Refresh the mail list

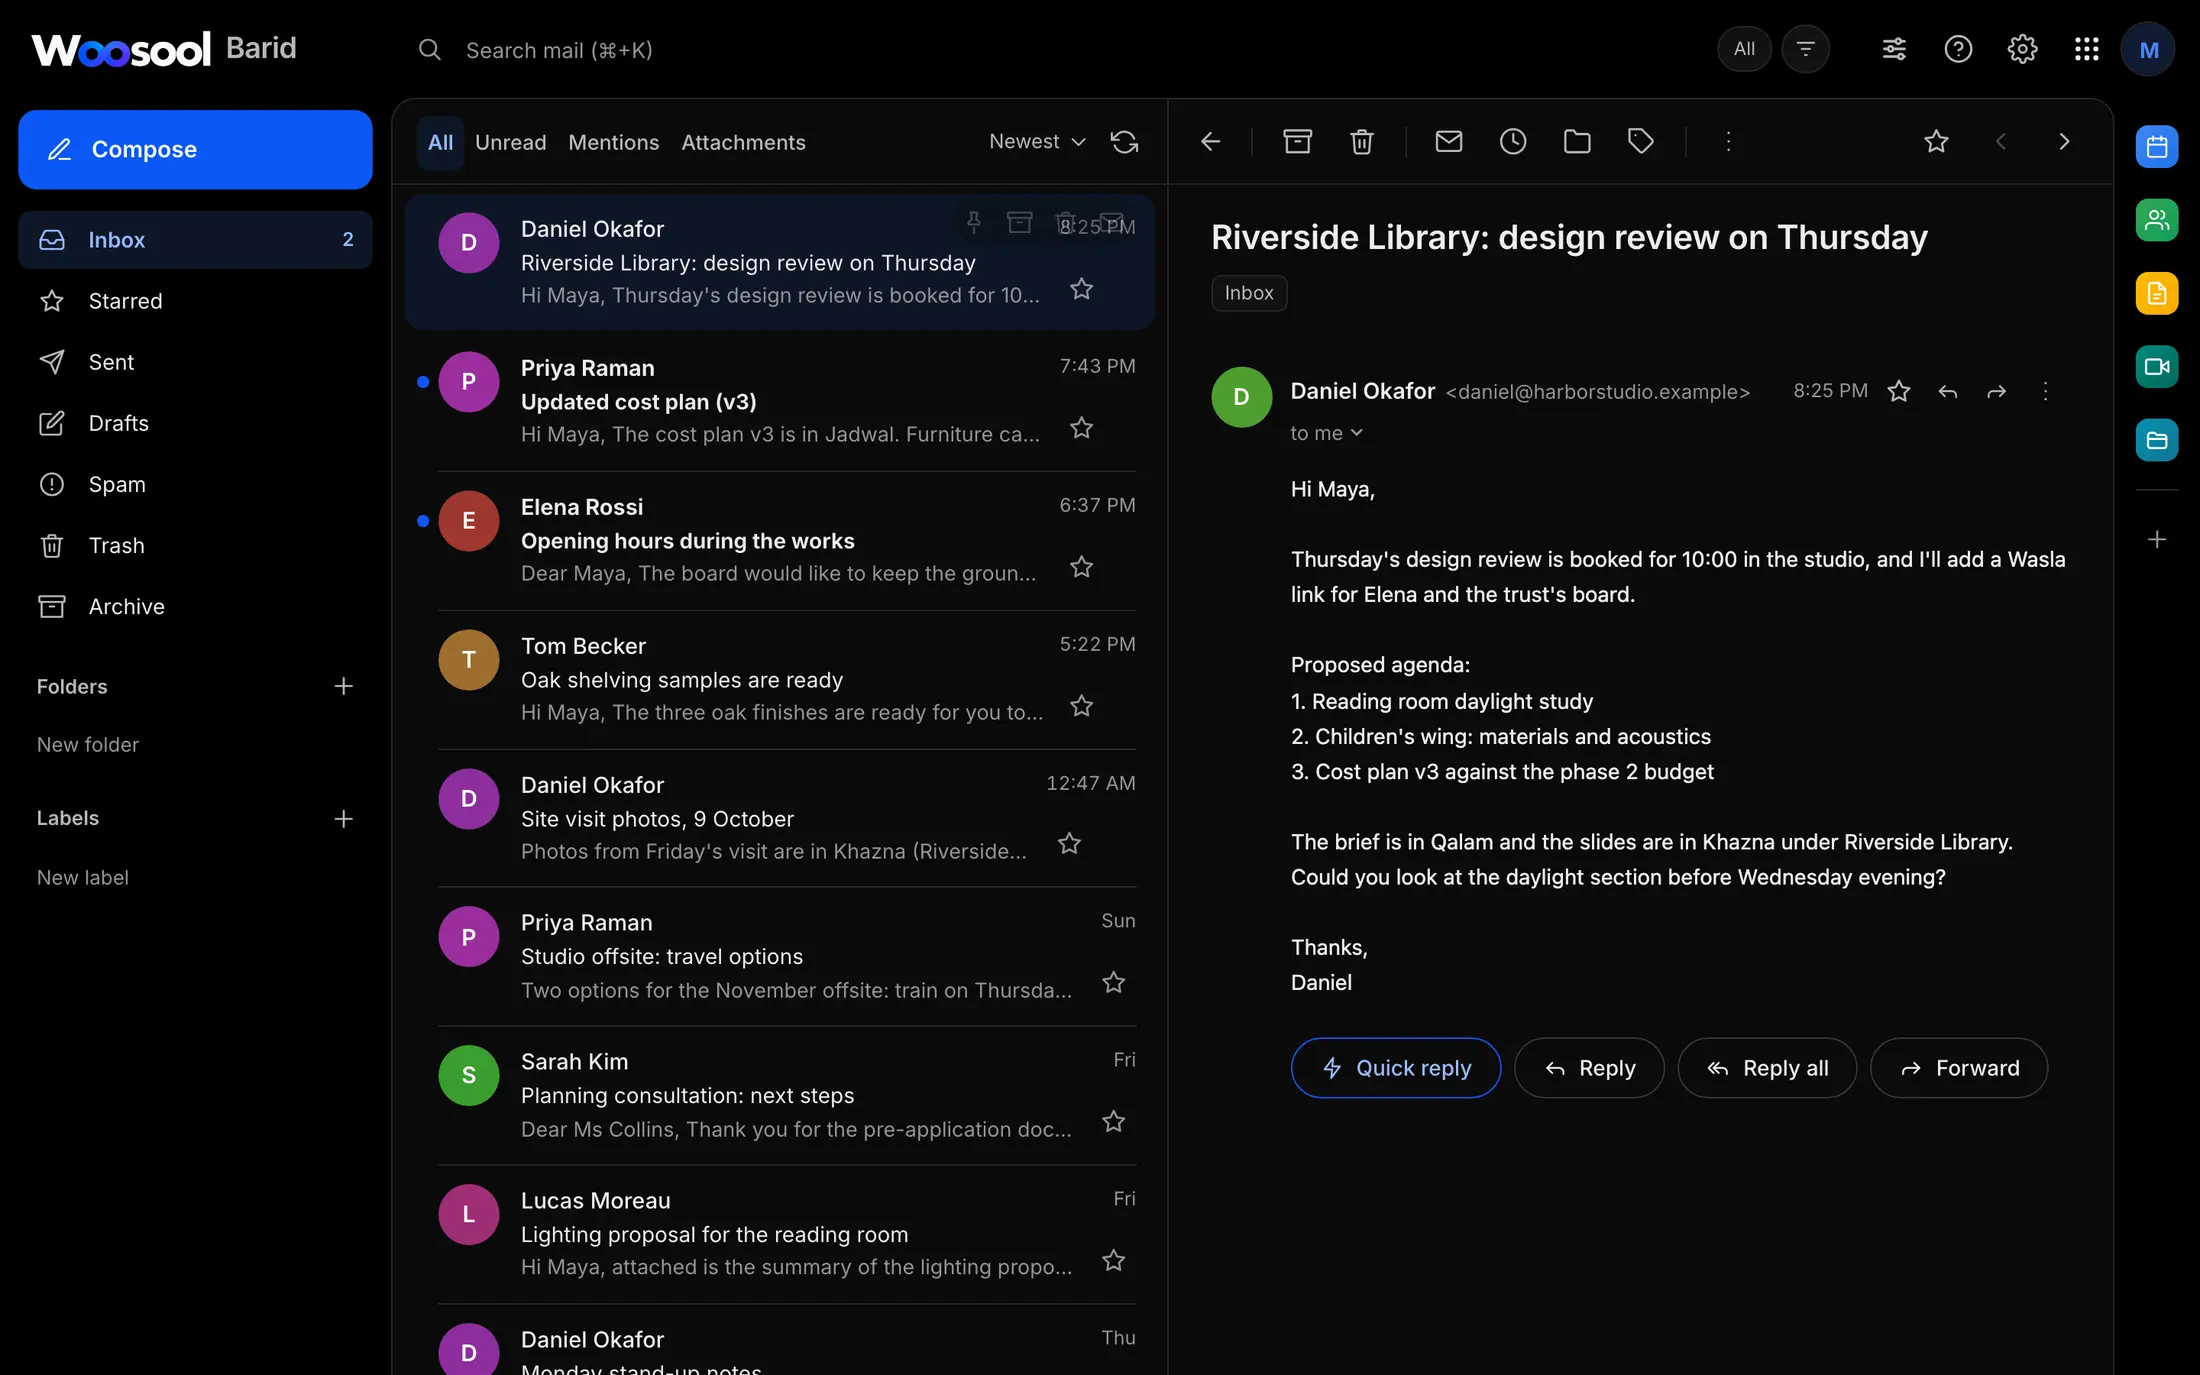point(1124,142)
